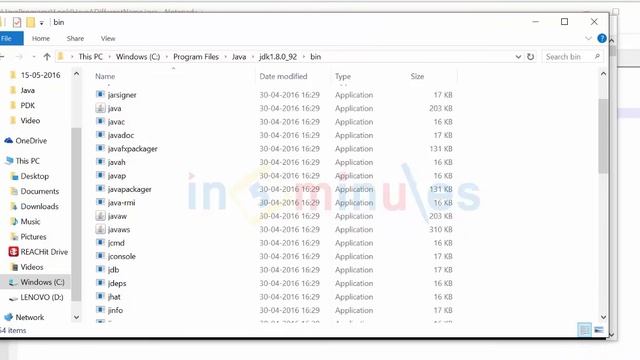Open the Home ribbon tab

41,38
